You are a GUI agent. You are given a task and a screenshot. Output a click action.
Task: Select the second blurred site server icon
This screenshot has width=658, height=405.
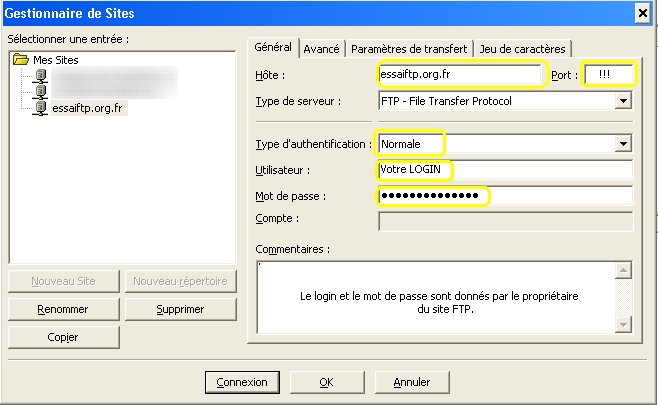point(40,91)
